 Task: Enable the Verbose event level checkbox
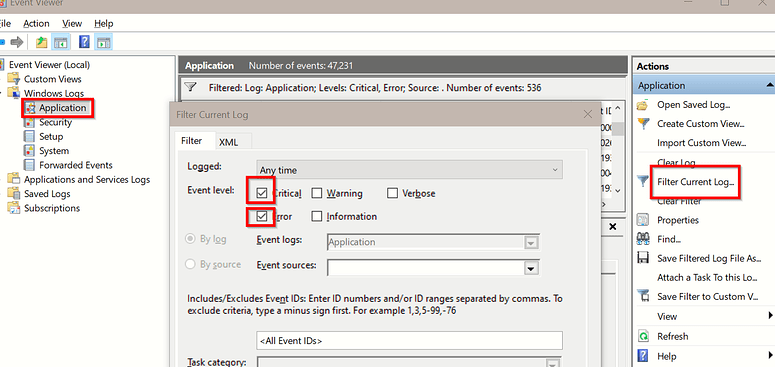392,194
